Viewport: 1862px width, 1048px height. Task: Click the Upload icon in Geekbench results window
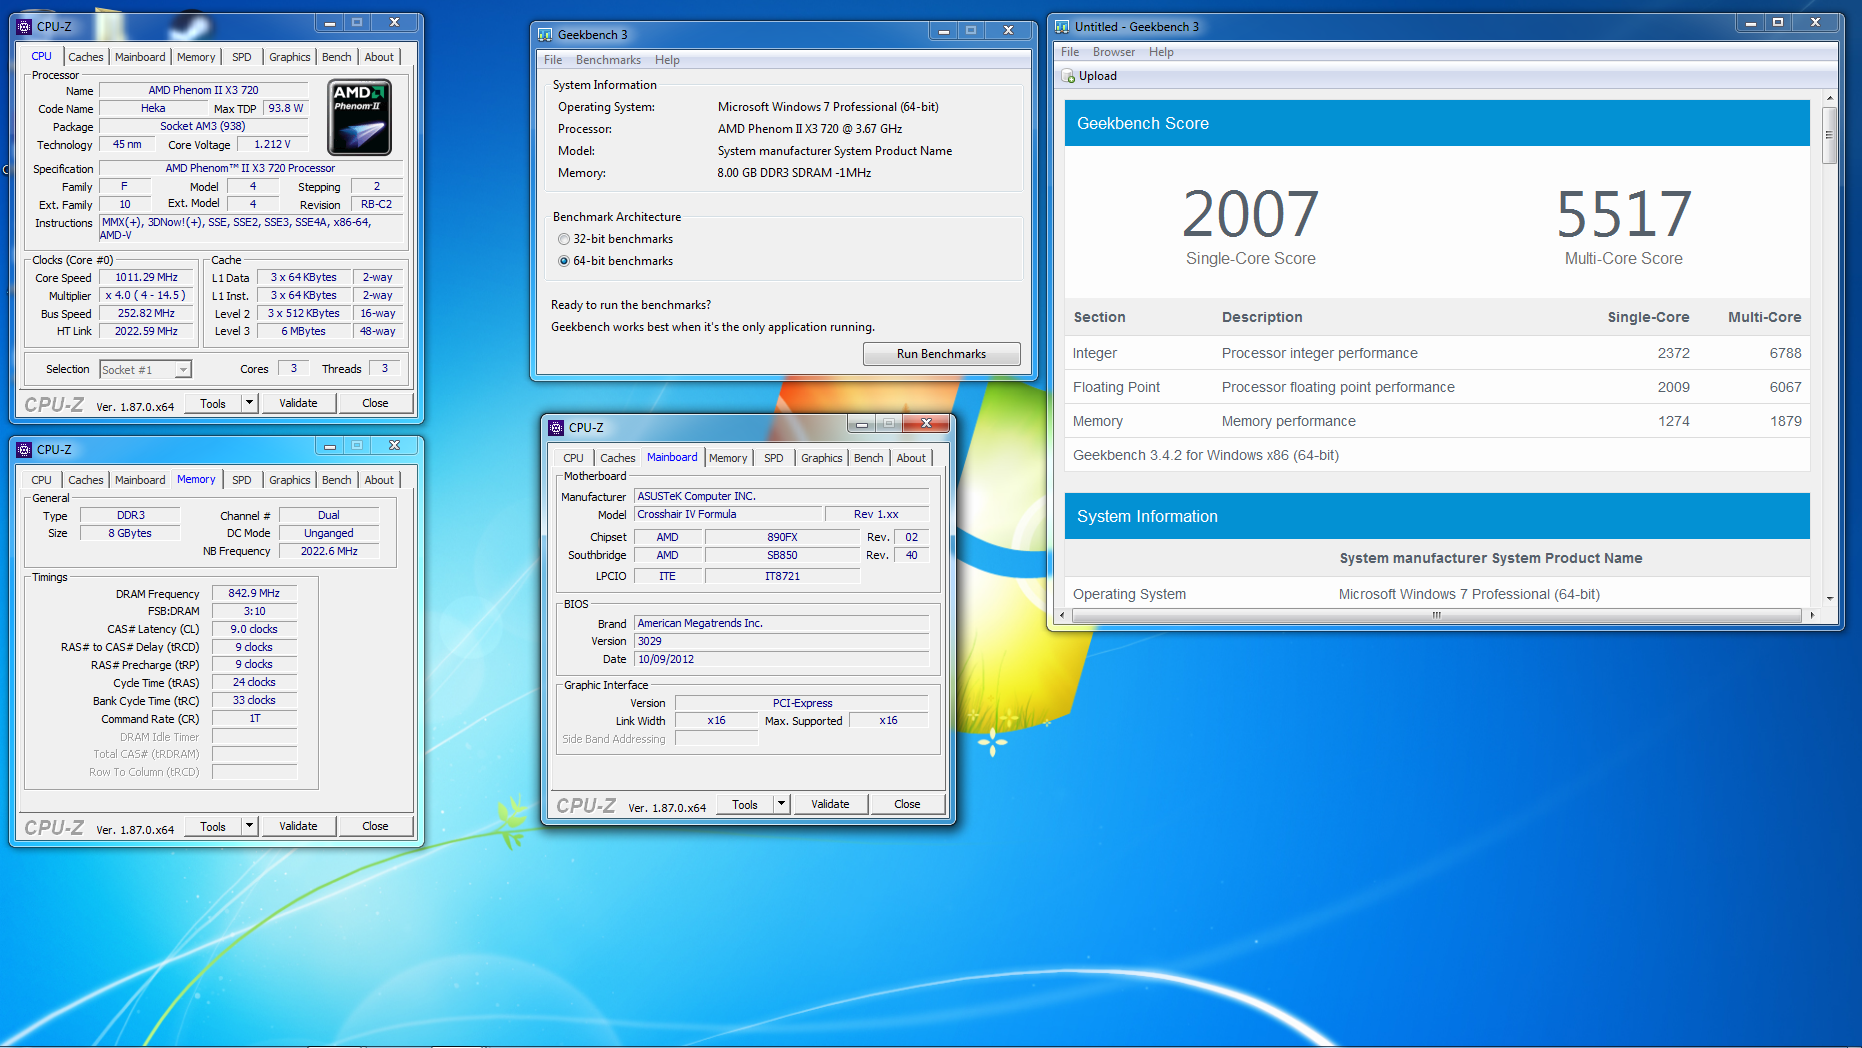1068,76
